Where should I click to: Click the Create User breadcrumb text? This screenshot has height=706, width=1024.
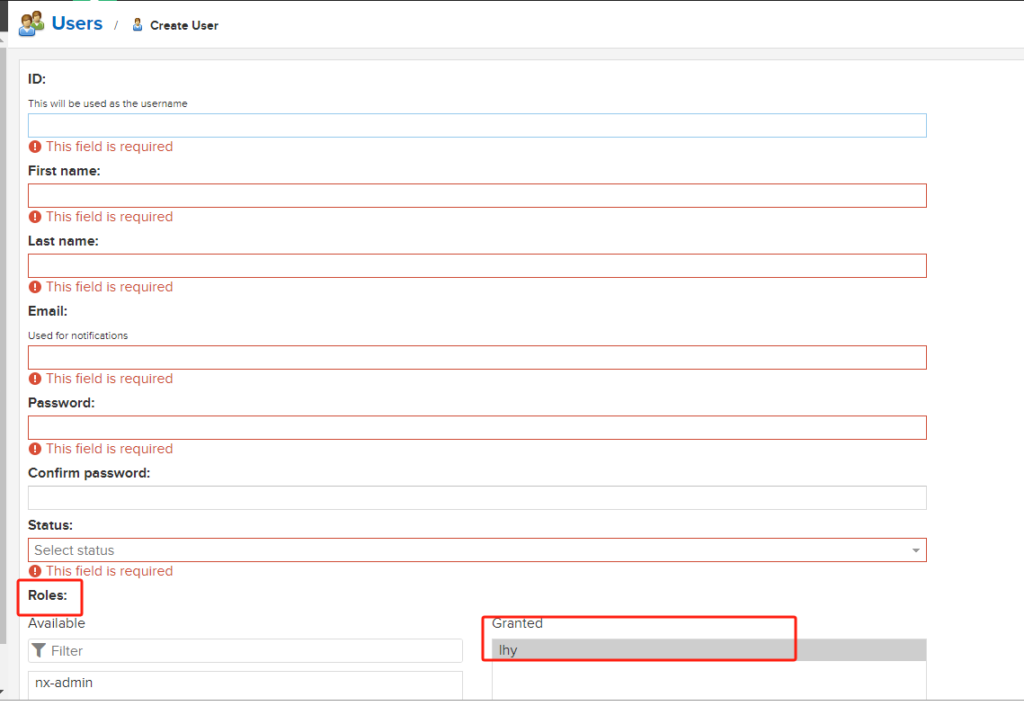pyautogui.click(x=184, y=25)
